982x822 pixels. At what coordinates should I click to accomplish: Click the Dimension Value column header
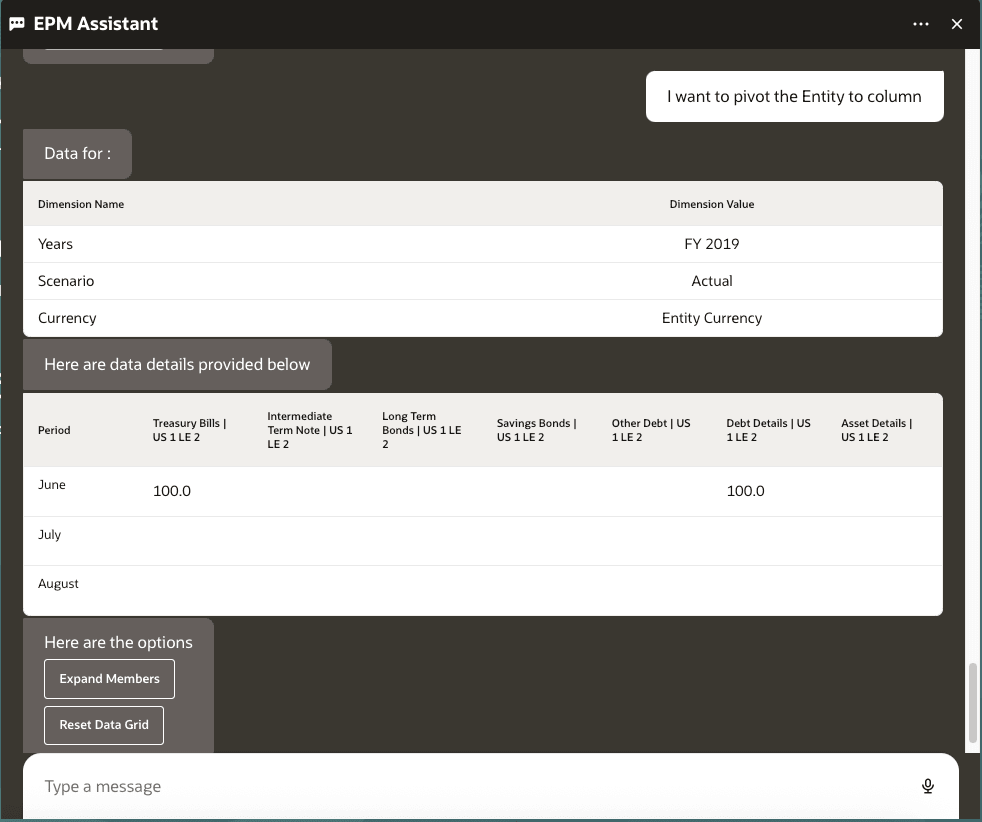coord(711,204)
